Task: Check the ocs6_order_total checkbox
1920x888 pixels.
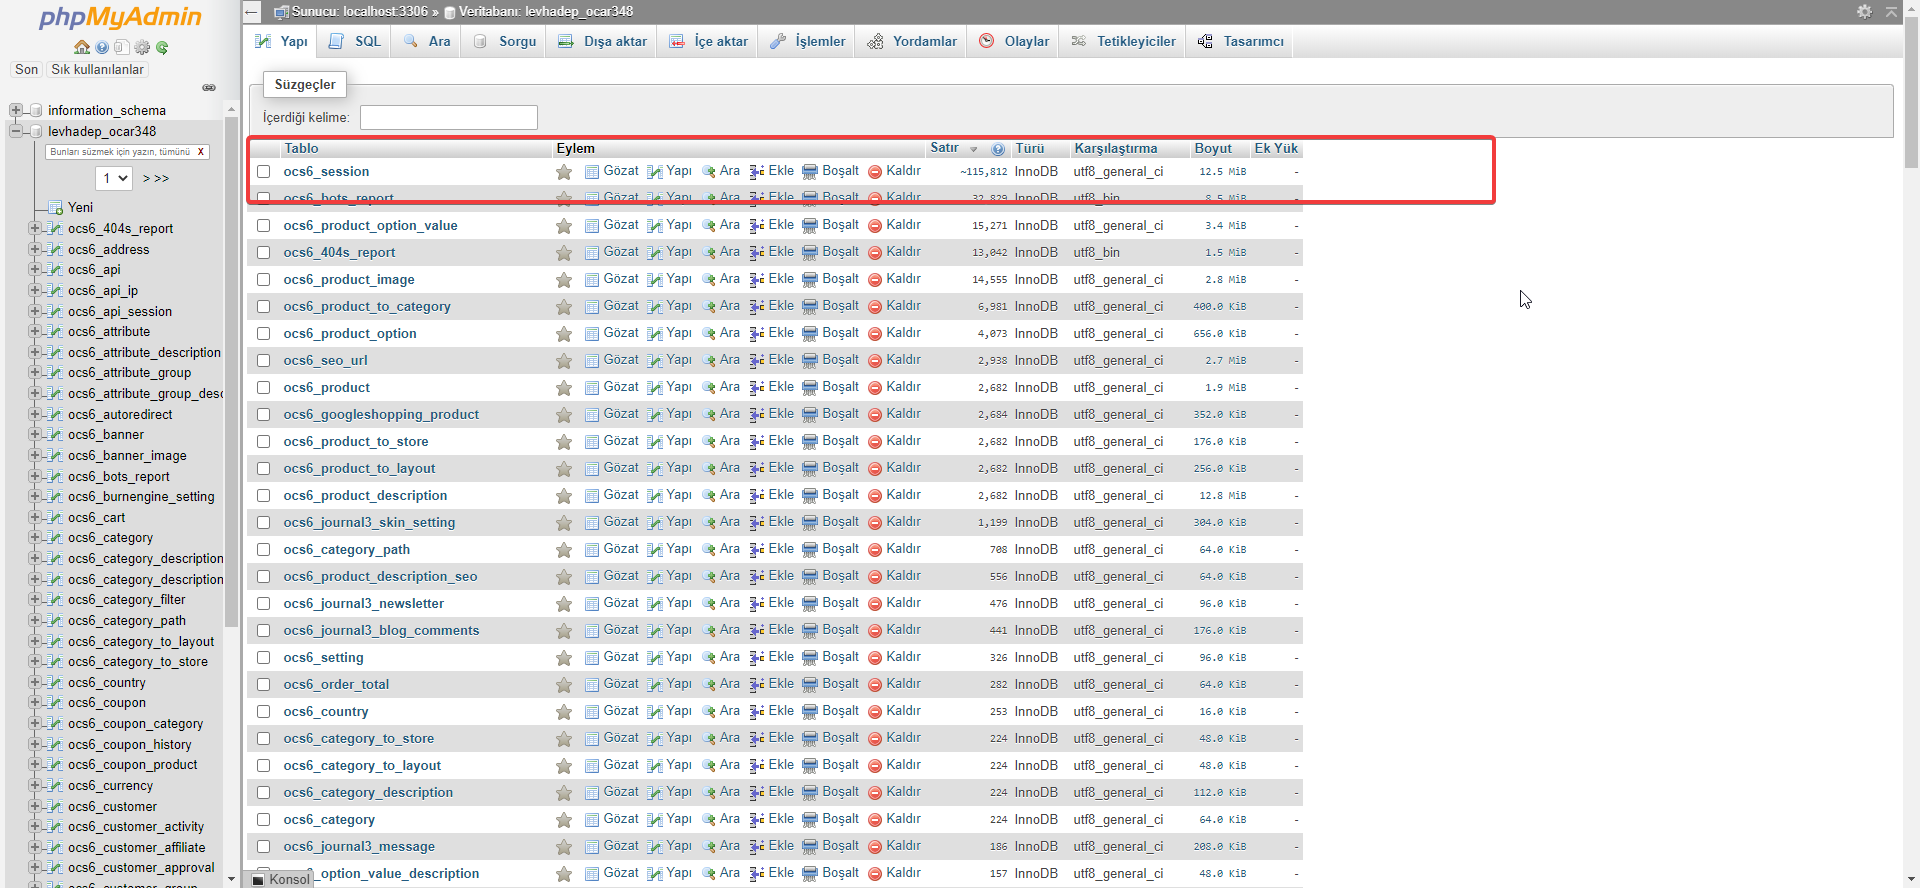Action: coord(264,685)
